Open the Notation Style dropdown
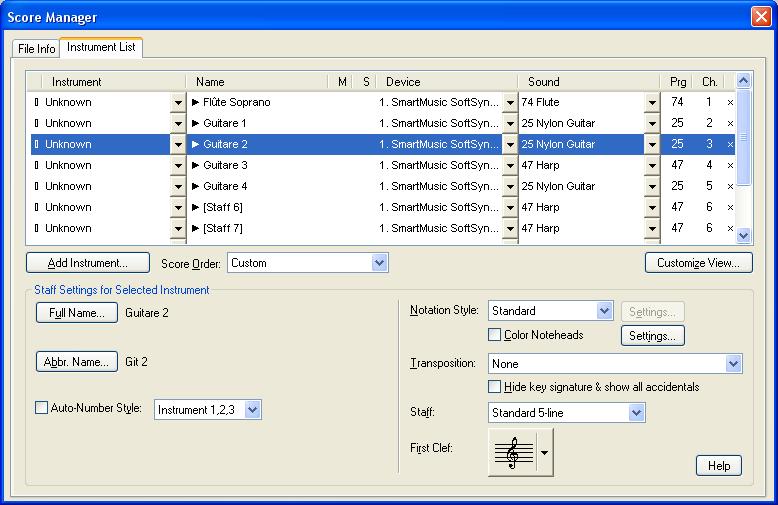 (x=604, y=311)
